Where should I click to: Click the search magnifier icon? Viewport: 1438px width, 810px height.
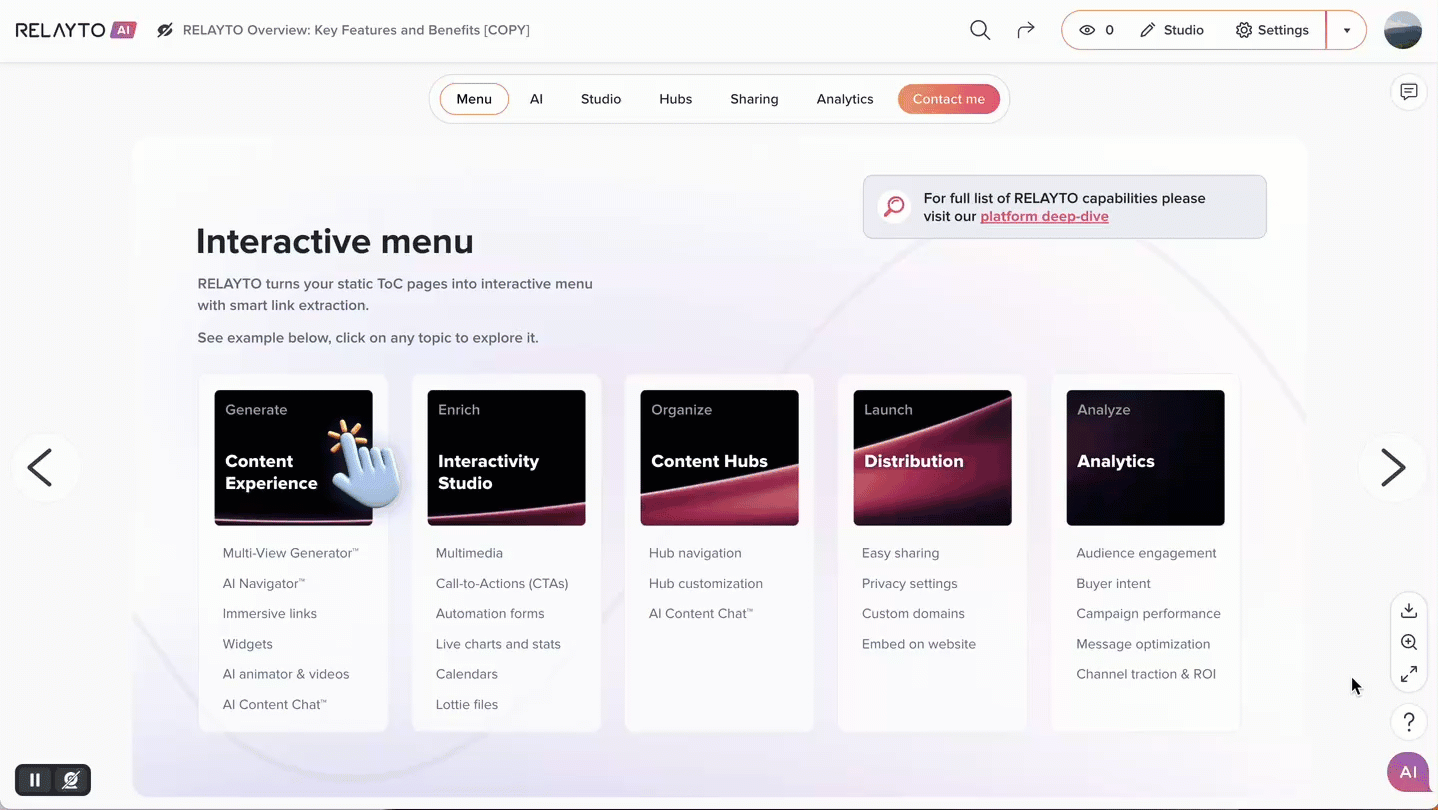980,30
